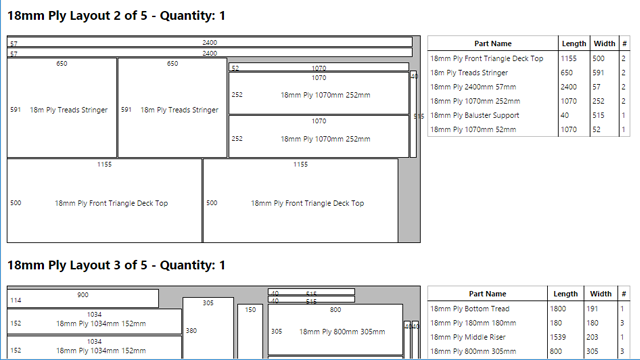Select the upper 1070mm 252mm ply piece
The height and width of the screenshot is (360, 640).
[319, 93]
